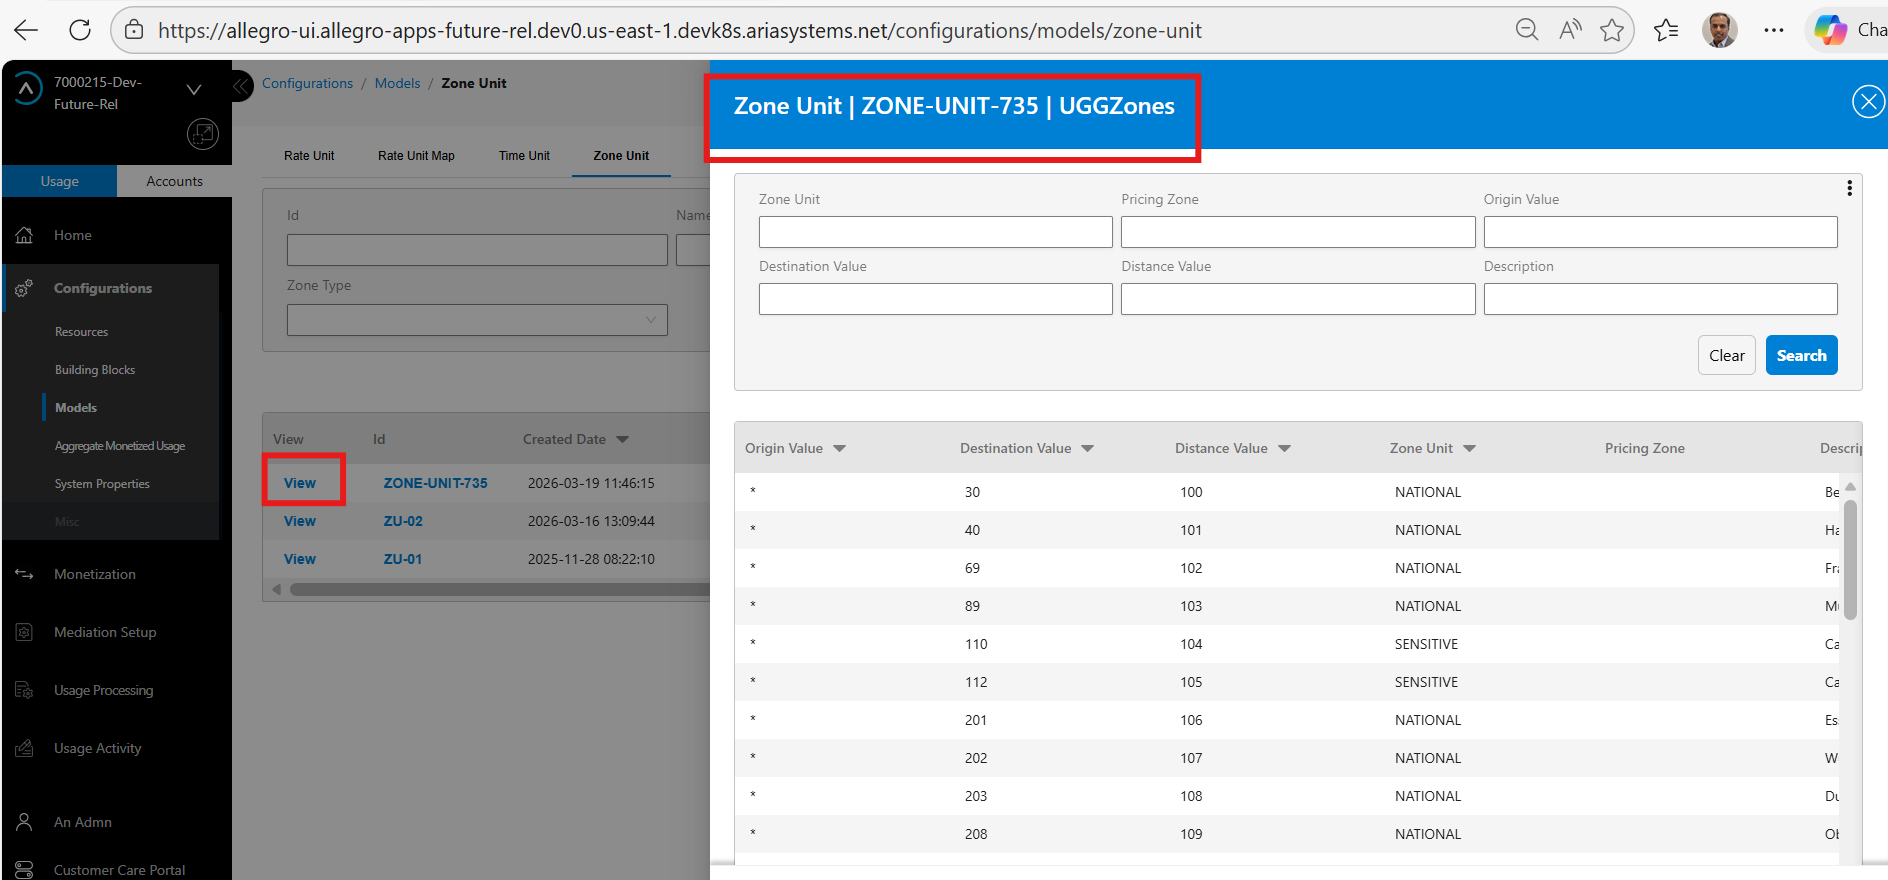
Task: Open the three-dot options menu in panel
Action: click(x=1849, y=188)
